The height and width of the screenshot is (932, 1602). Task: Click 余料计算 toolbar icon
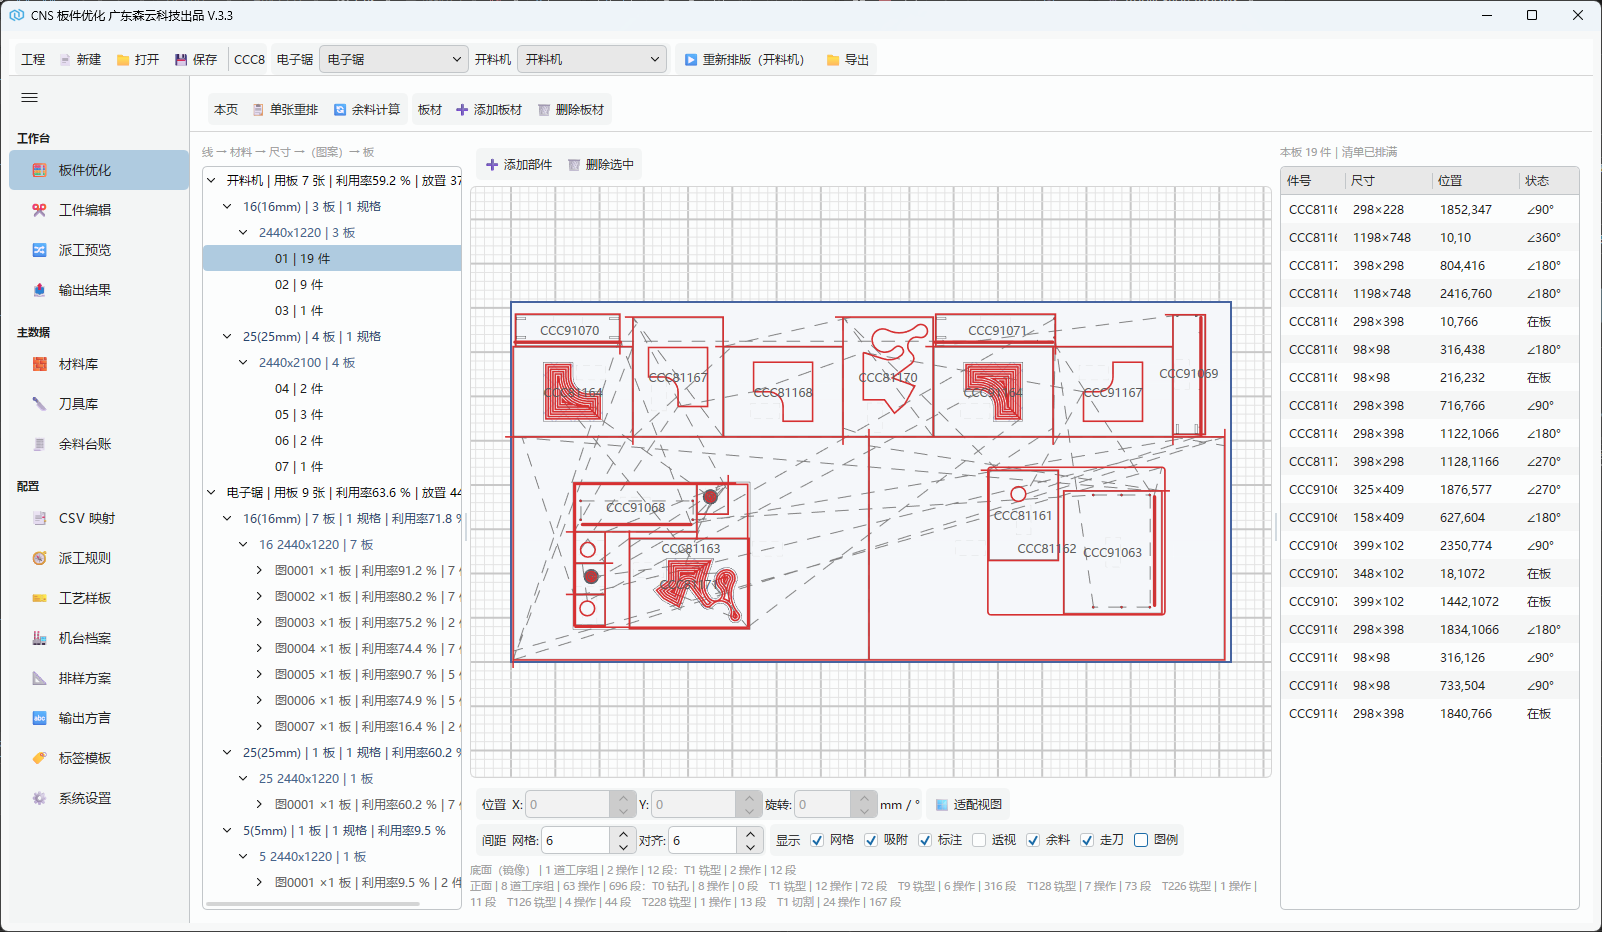tap(340, 110)
